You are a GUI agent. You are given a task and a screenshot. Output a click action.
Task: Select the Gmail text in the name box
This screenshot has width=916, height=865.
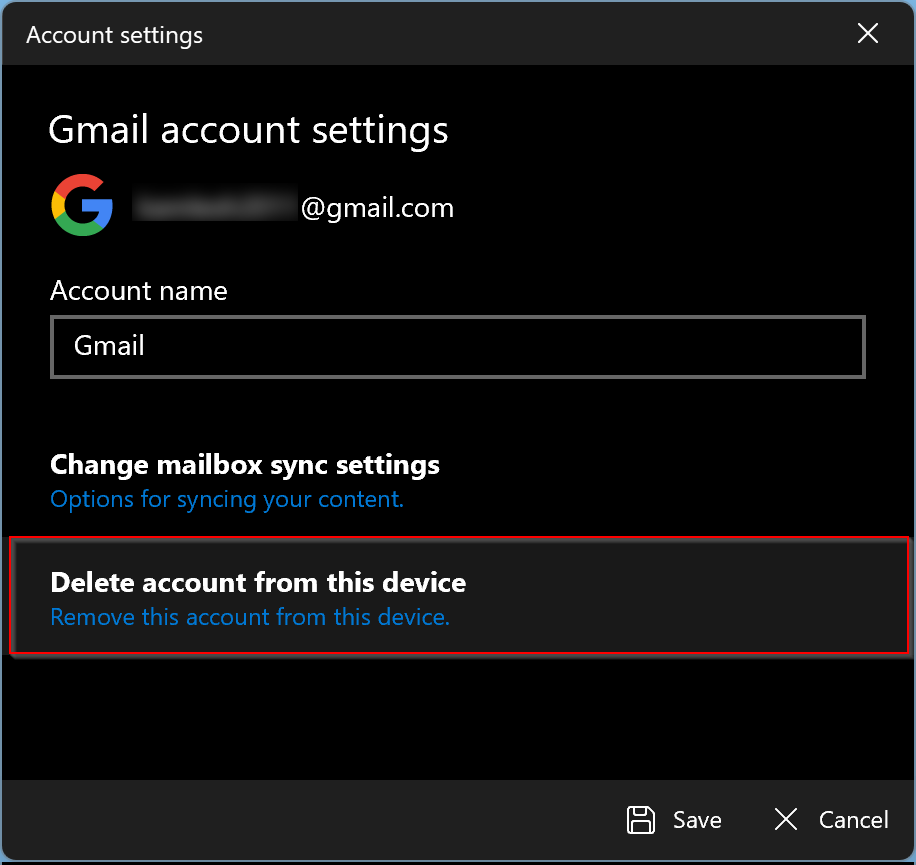(109, 345)
